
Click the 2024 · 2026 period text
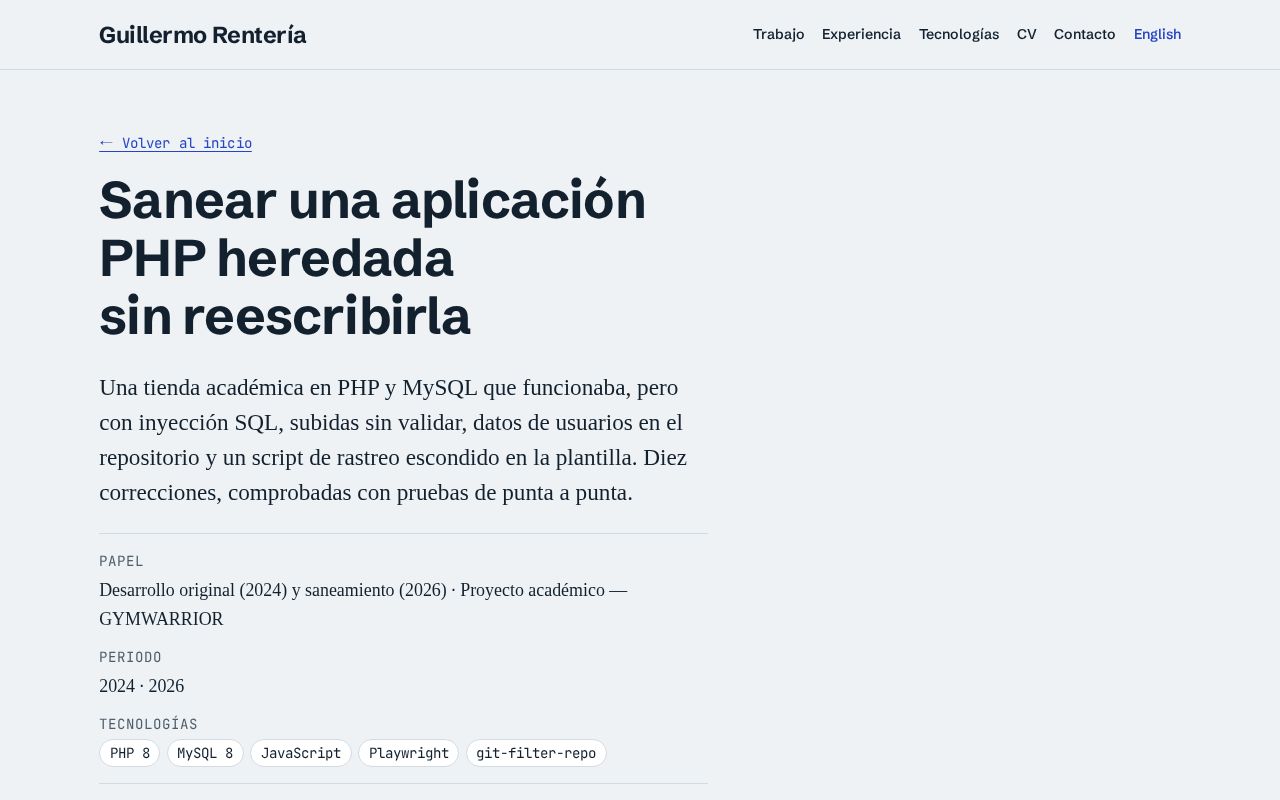pos(141,686)
